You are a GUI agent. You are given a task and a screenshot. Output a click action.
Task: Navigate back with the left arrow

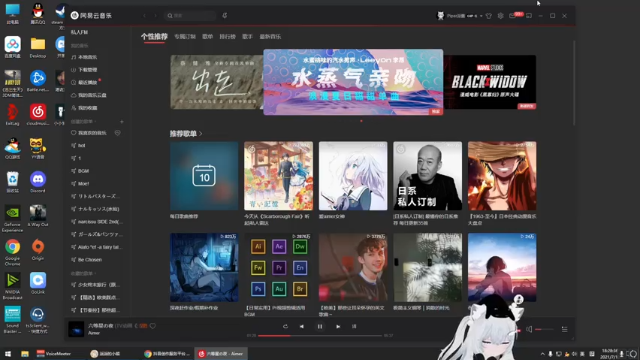tap(144, 16)
